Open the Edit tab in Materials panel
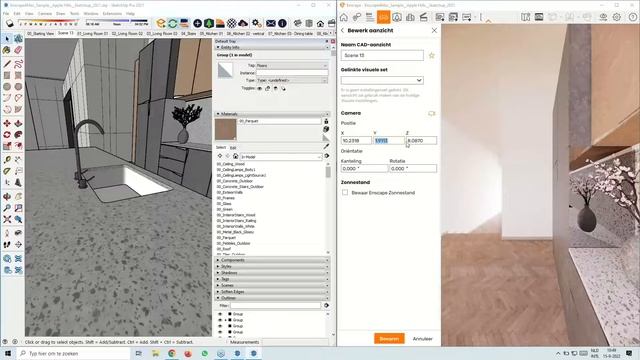Viewport: 640px width, 360px height. (x=233, y=148)
